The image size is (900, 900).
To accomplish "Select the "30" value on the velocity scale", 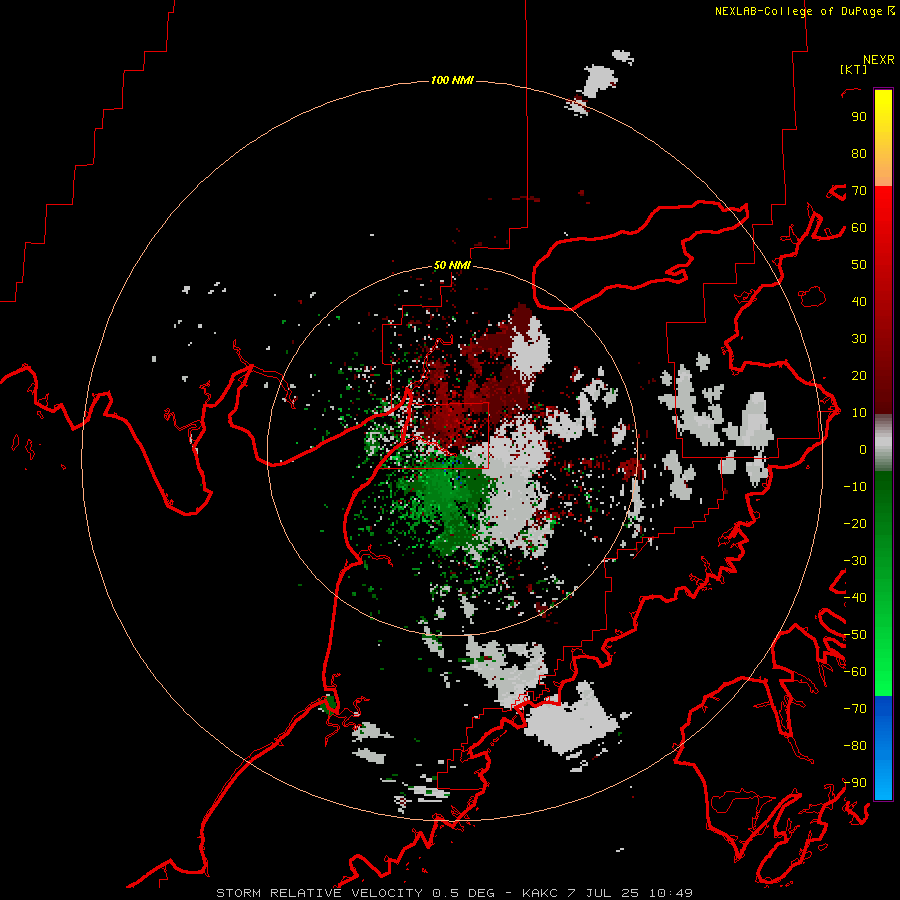I will (x=859, y=339).
